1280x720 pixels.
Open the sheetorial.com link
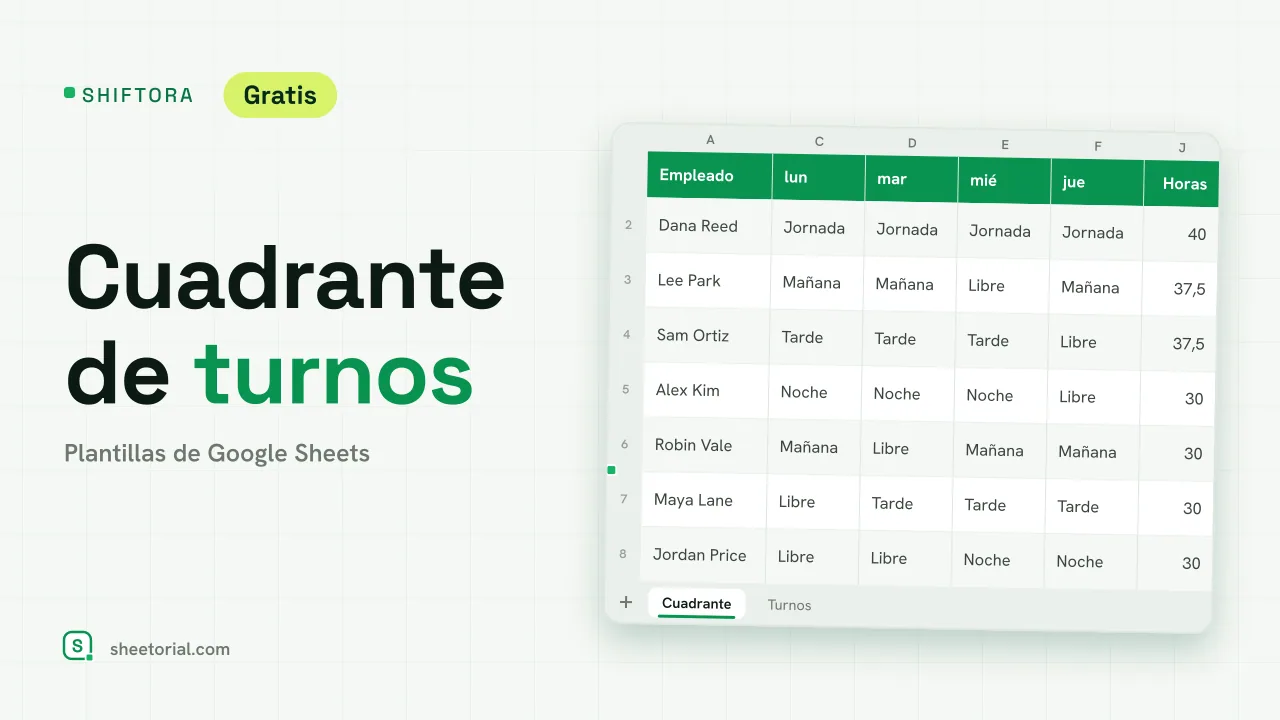[170, 649]
